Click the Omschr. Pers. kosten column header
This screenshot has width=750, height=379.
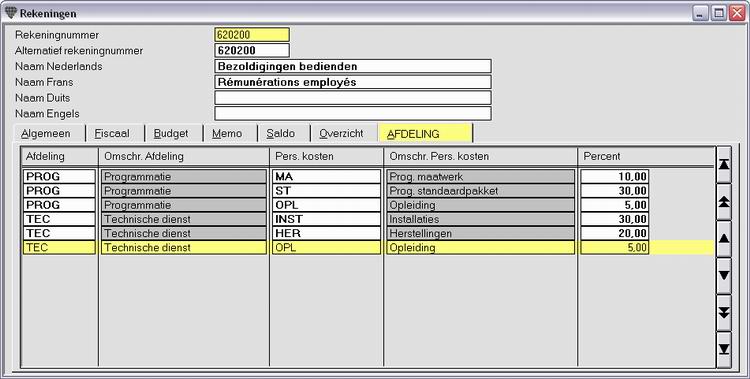coord(481,156)
